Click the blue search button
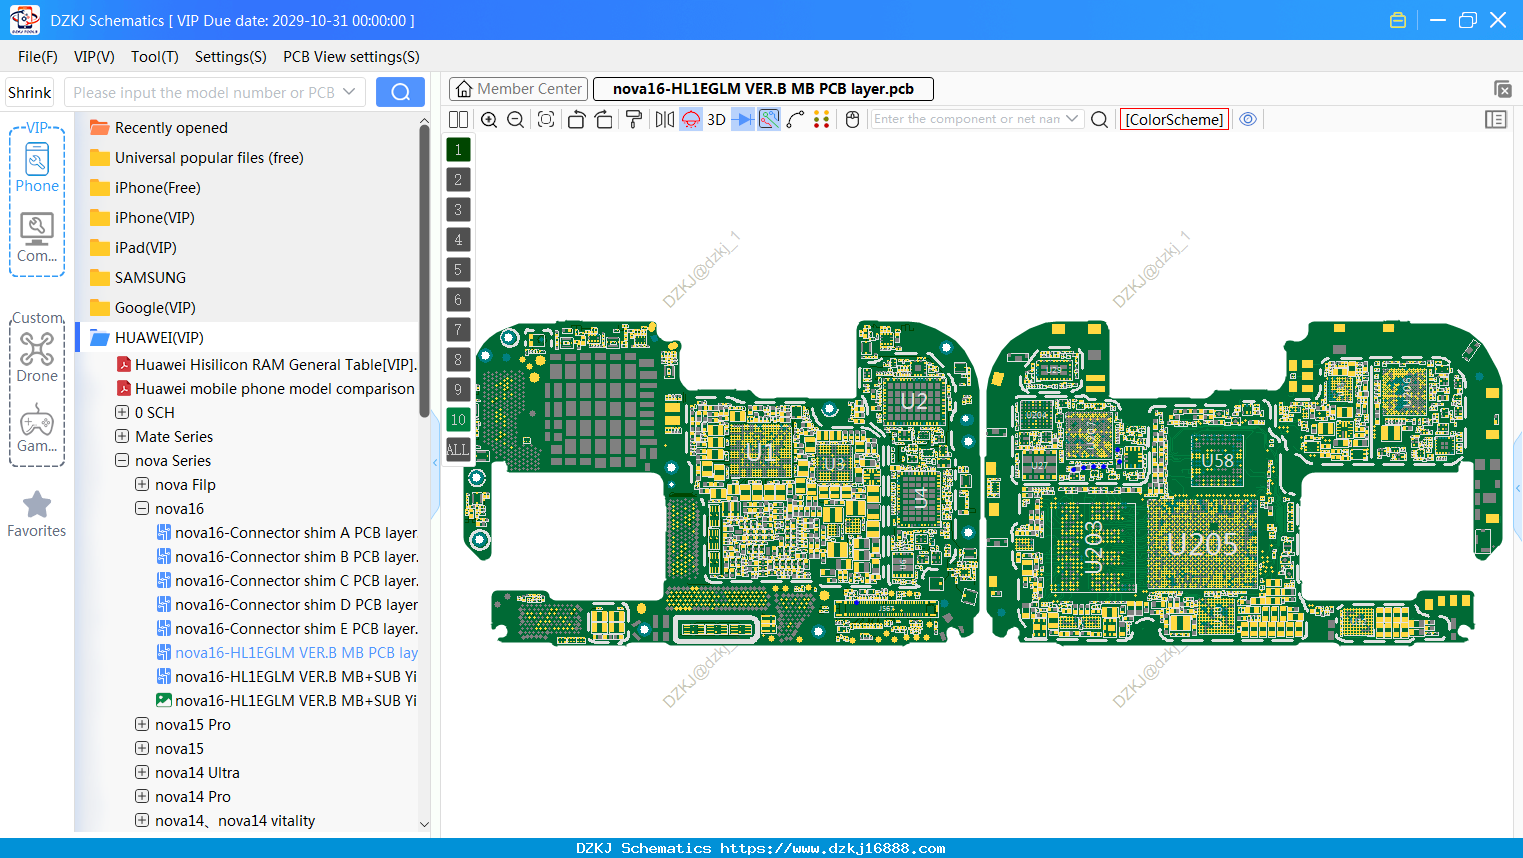This screenshot has width=1523, height=858. tap(400, 92)
